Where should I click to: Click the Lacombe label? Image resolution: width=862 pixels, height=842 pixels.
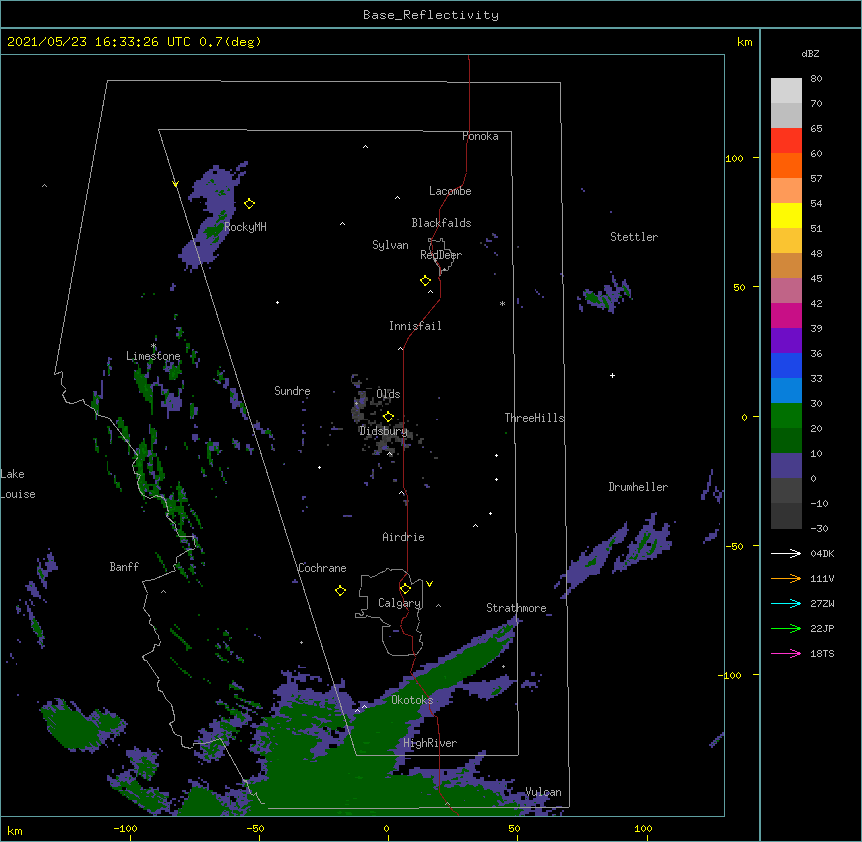pos(450,191)
